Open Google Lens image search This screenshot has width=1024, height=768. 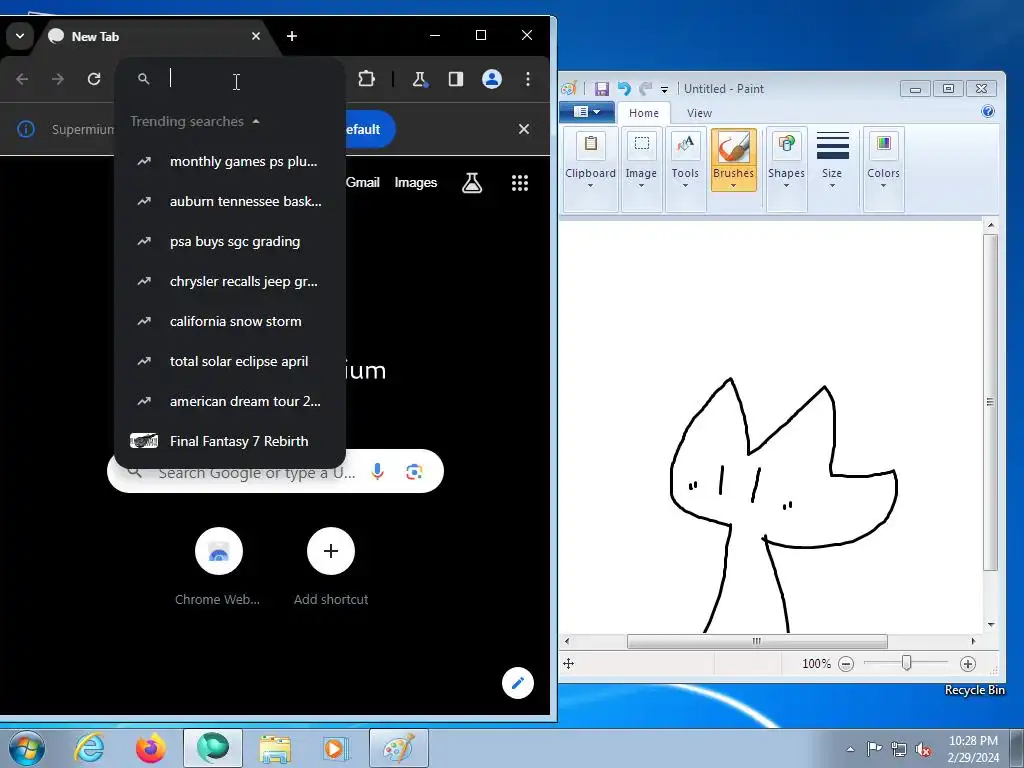414,472
